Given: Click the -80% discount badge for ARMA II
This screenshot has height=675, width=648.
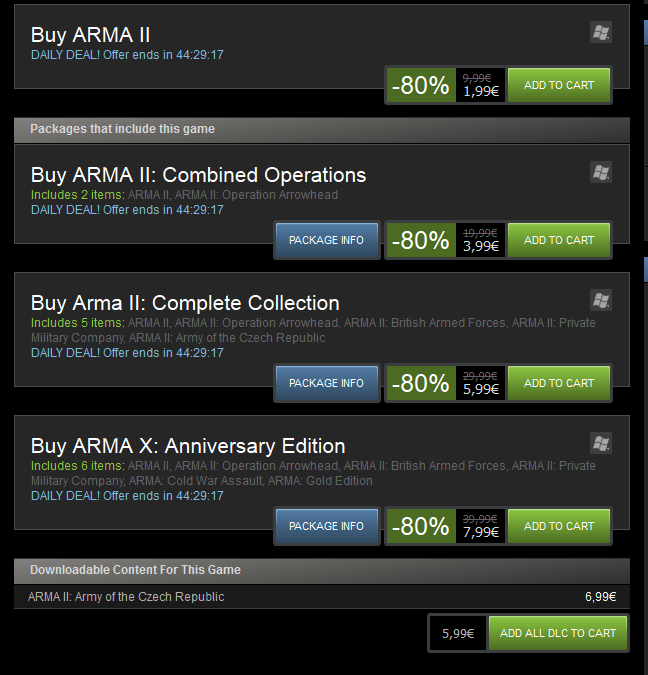Looking at the screenshot, I should tap(421, 85).
